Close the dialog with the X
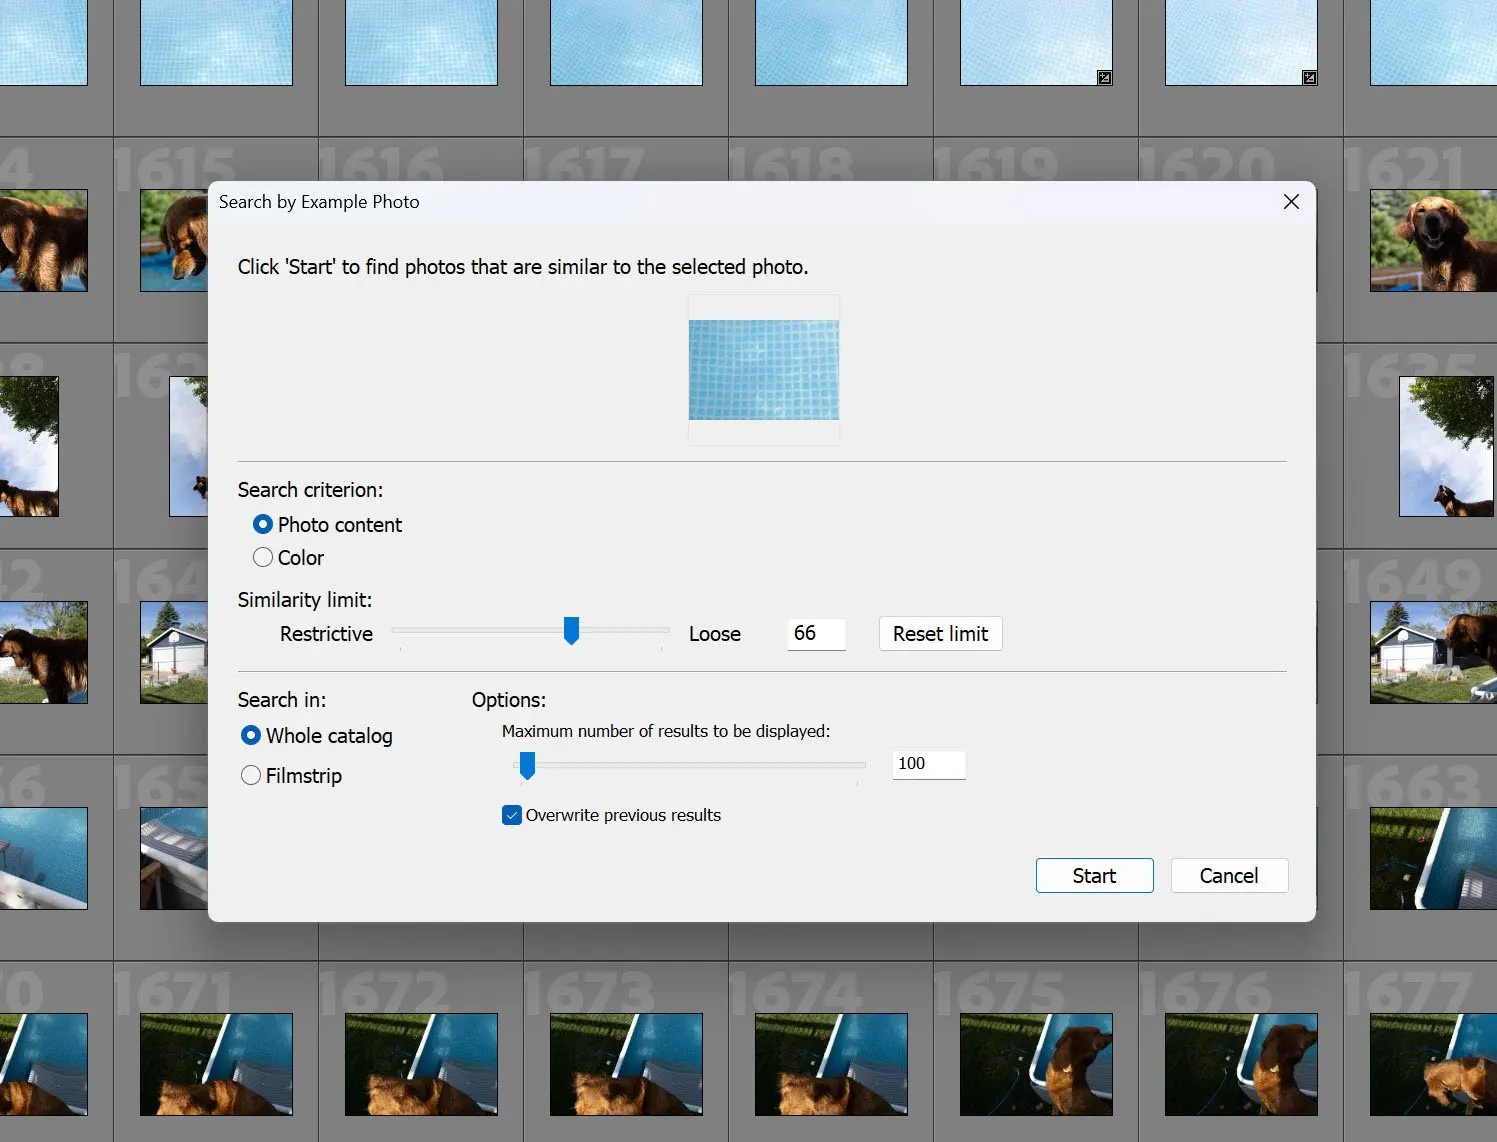The image size is (1497, 1142). click(1291, 201)
